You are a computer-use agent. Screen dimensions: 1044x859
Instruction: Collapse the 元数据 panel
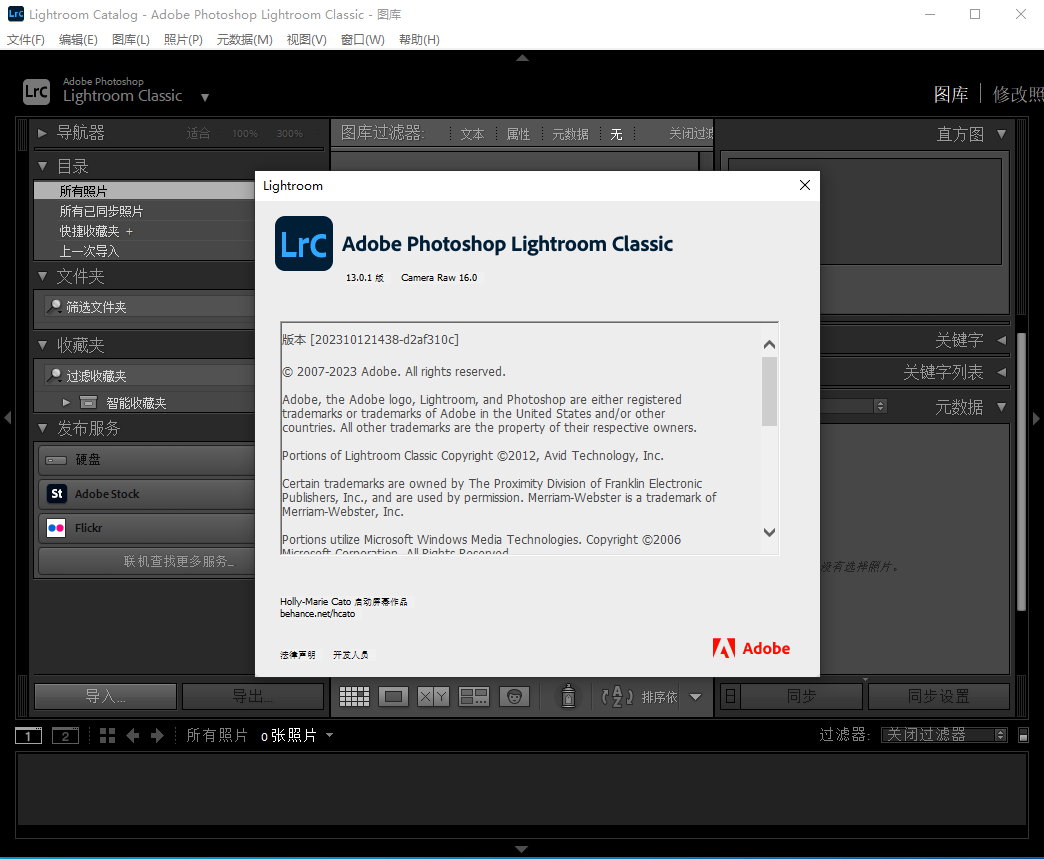pos(1001,407)
